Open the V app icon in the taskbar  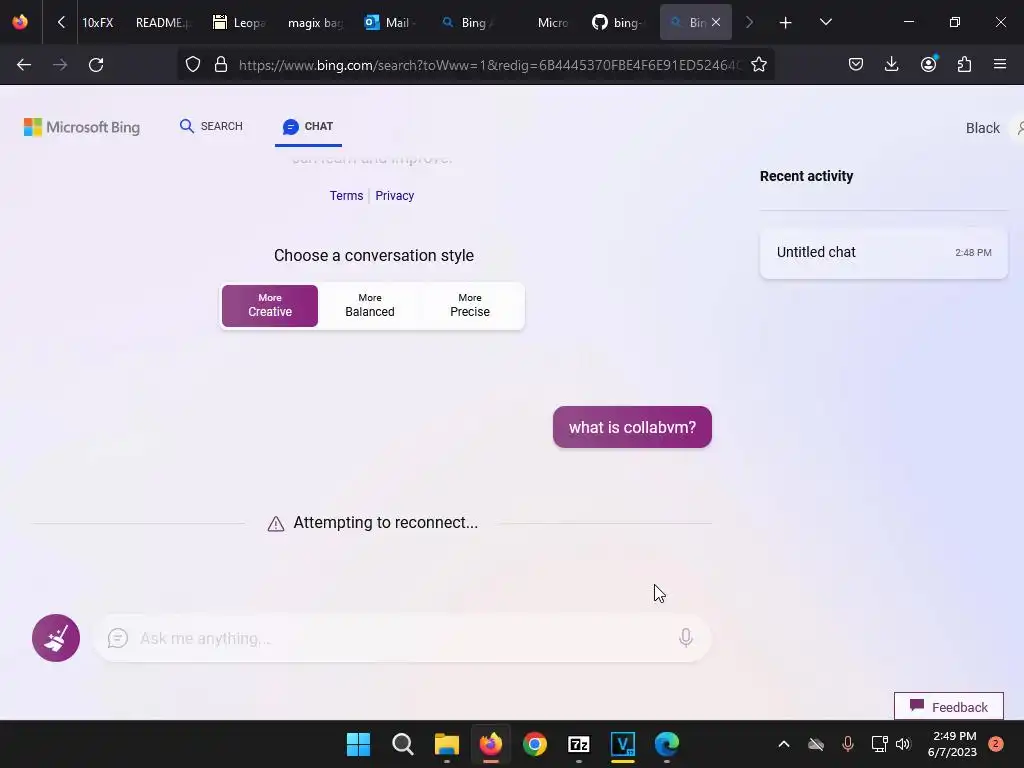coord(622,744)
